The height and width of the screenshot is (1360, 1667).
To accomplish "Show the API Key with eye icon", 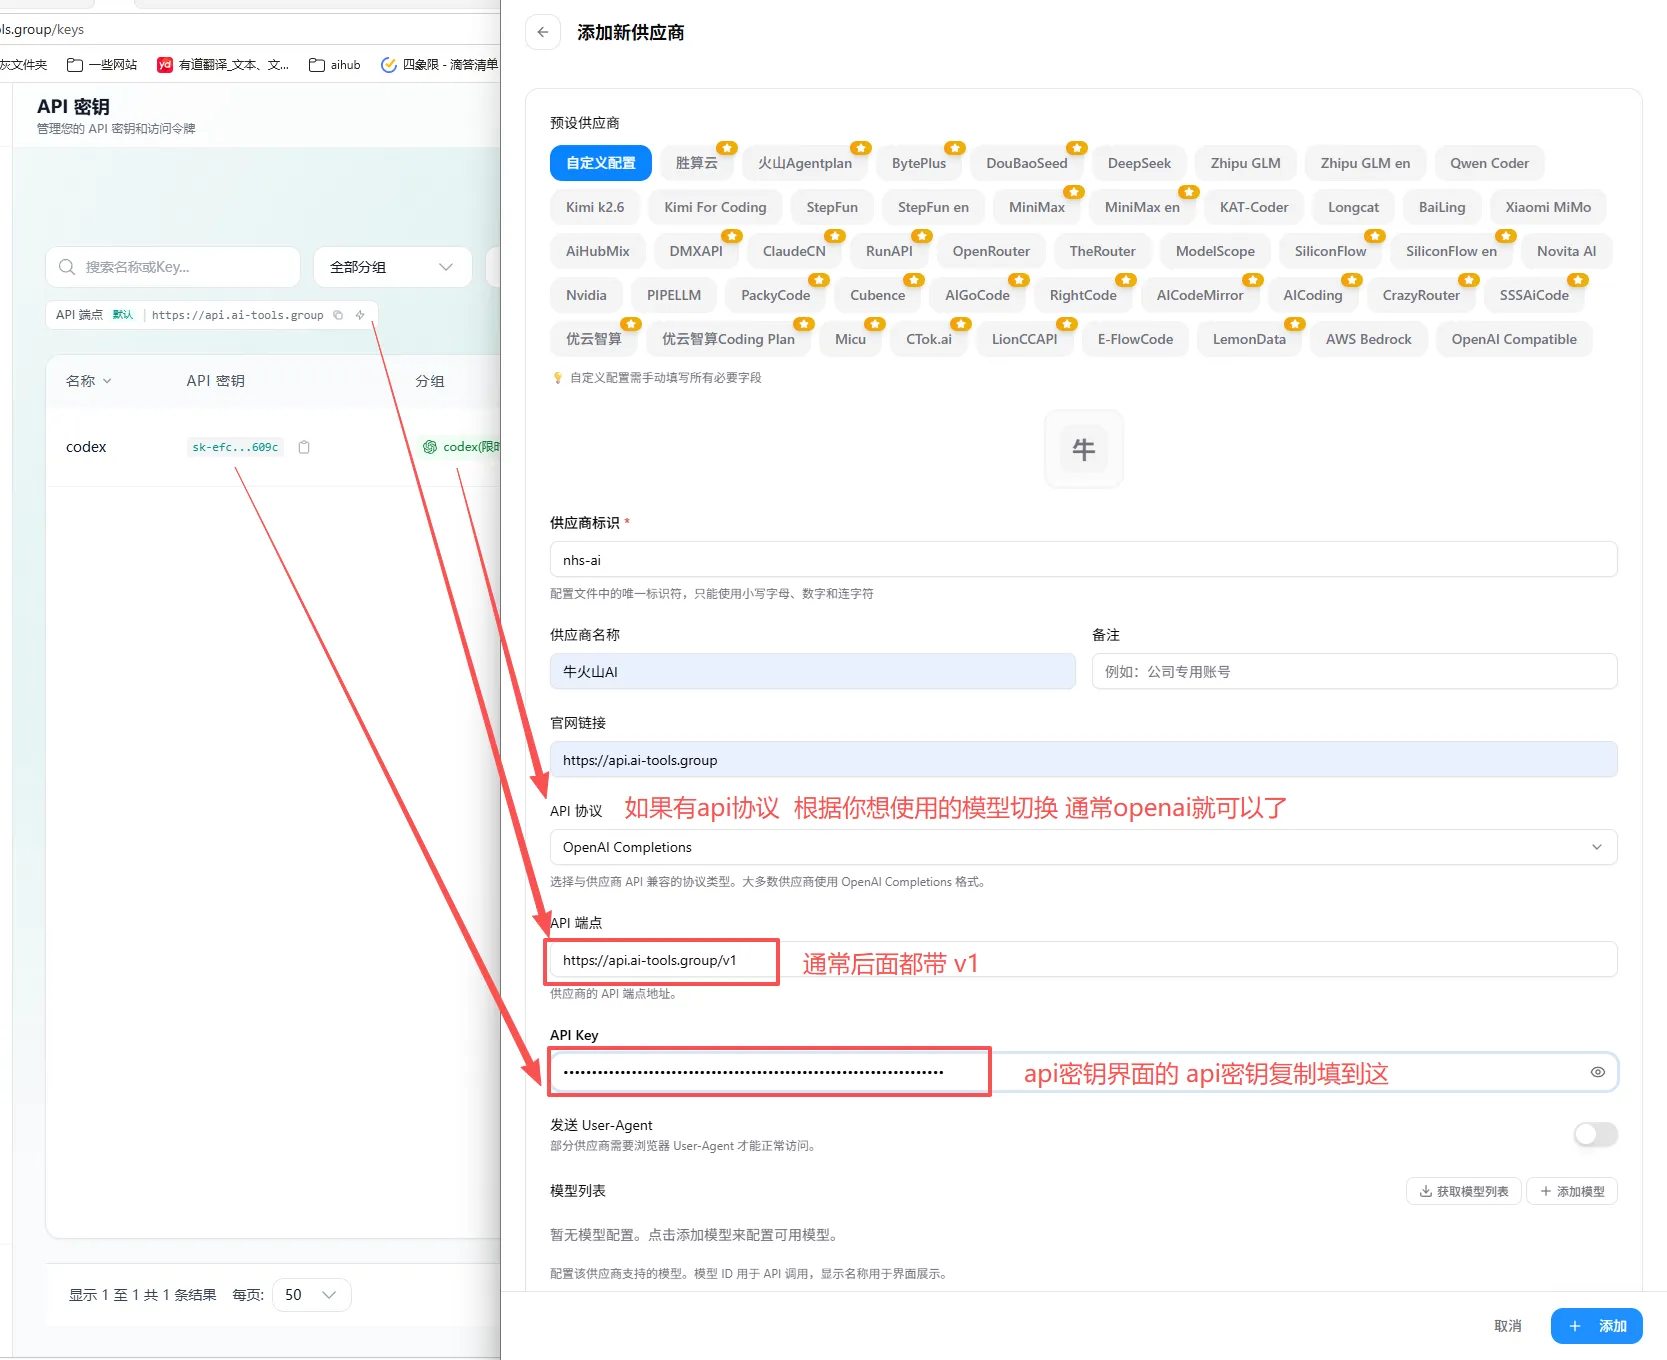I will [x=1598, y=1072].
